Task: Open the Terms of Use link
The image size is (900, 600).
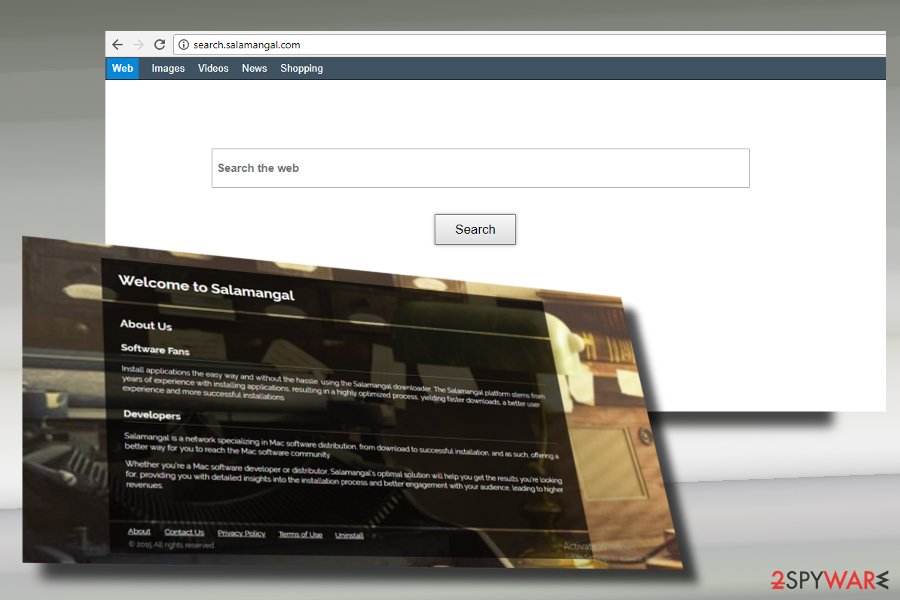Action: [x=300, y=535]
